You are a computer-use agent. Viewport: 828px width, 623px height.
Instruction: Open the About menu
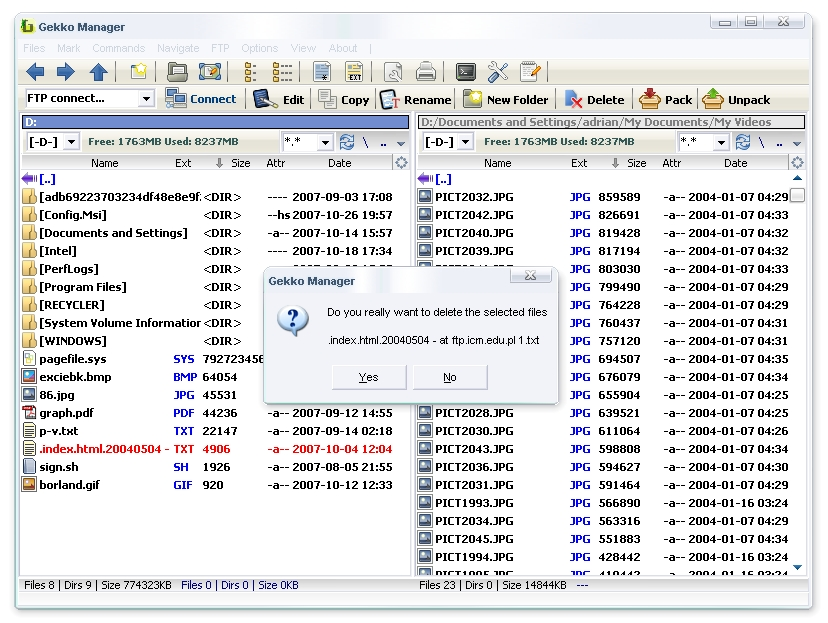[343, 48]
